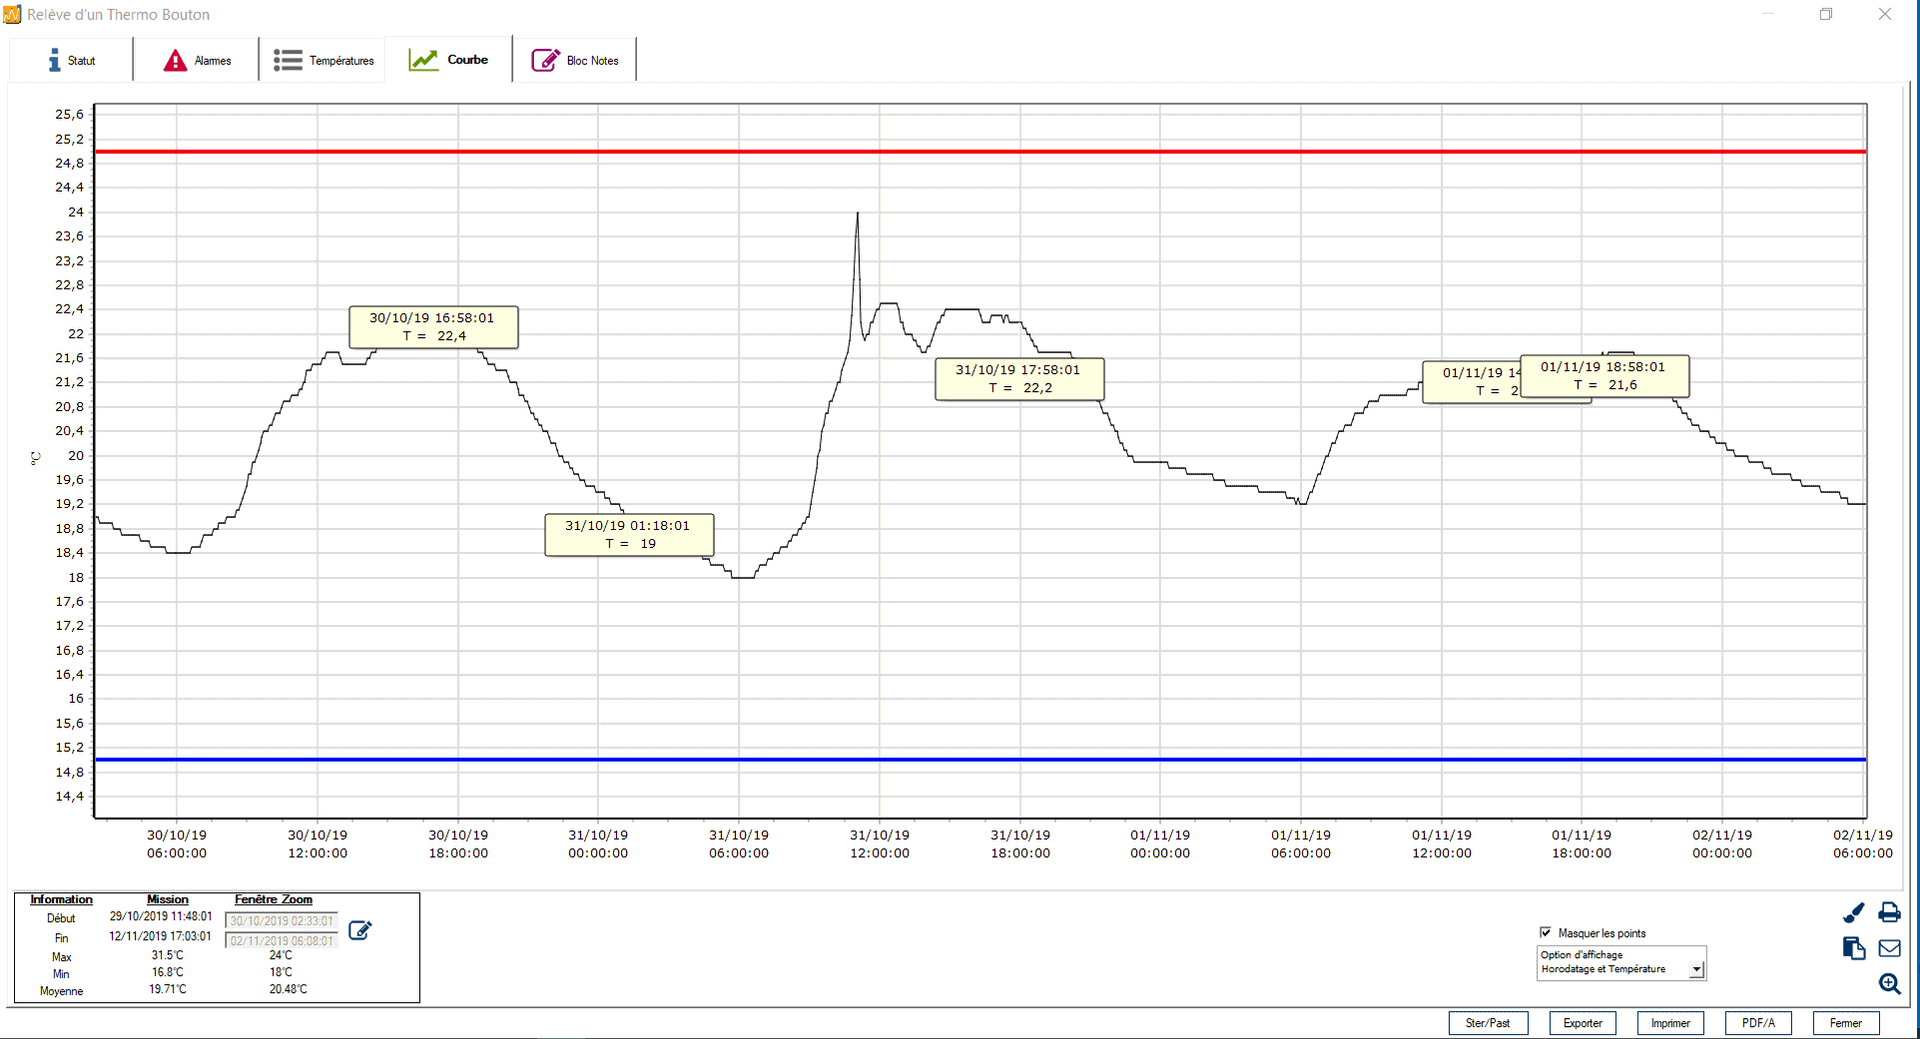Click the printer icon

click(1889, 913)
